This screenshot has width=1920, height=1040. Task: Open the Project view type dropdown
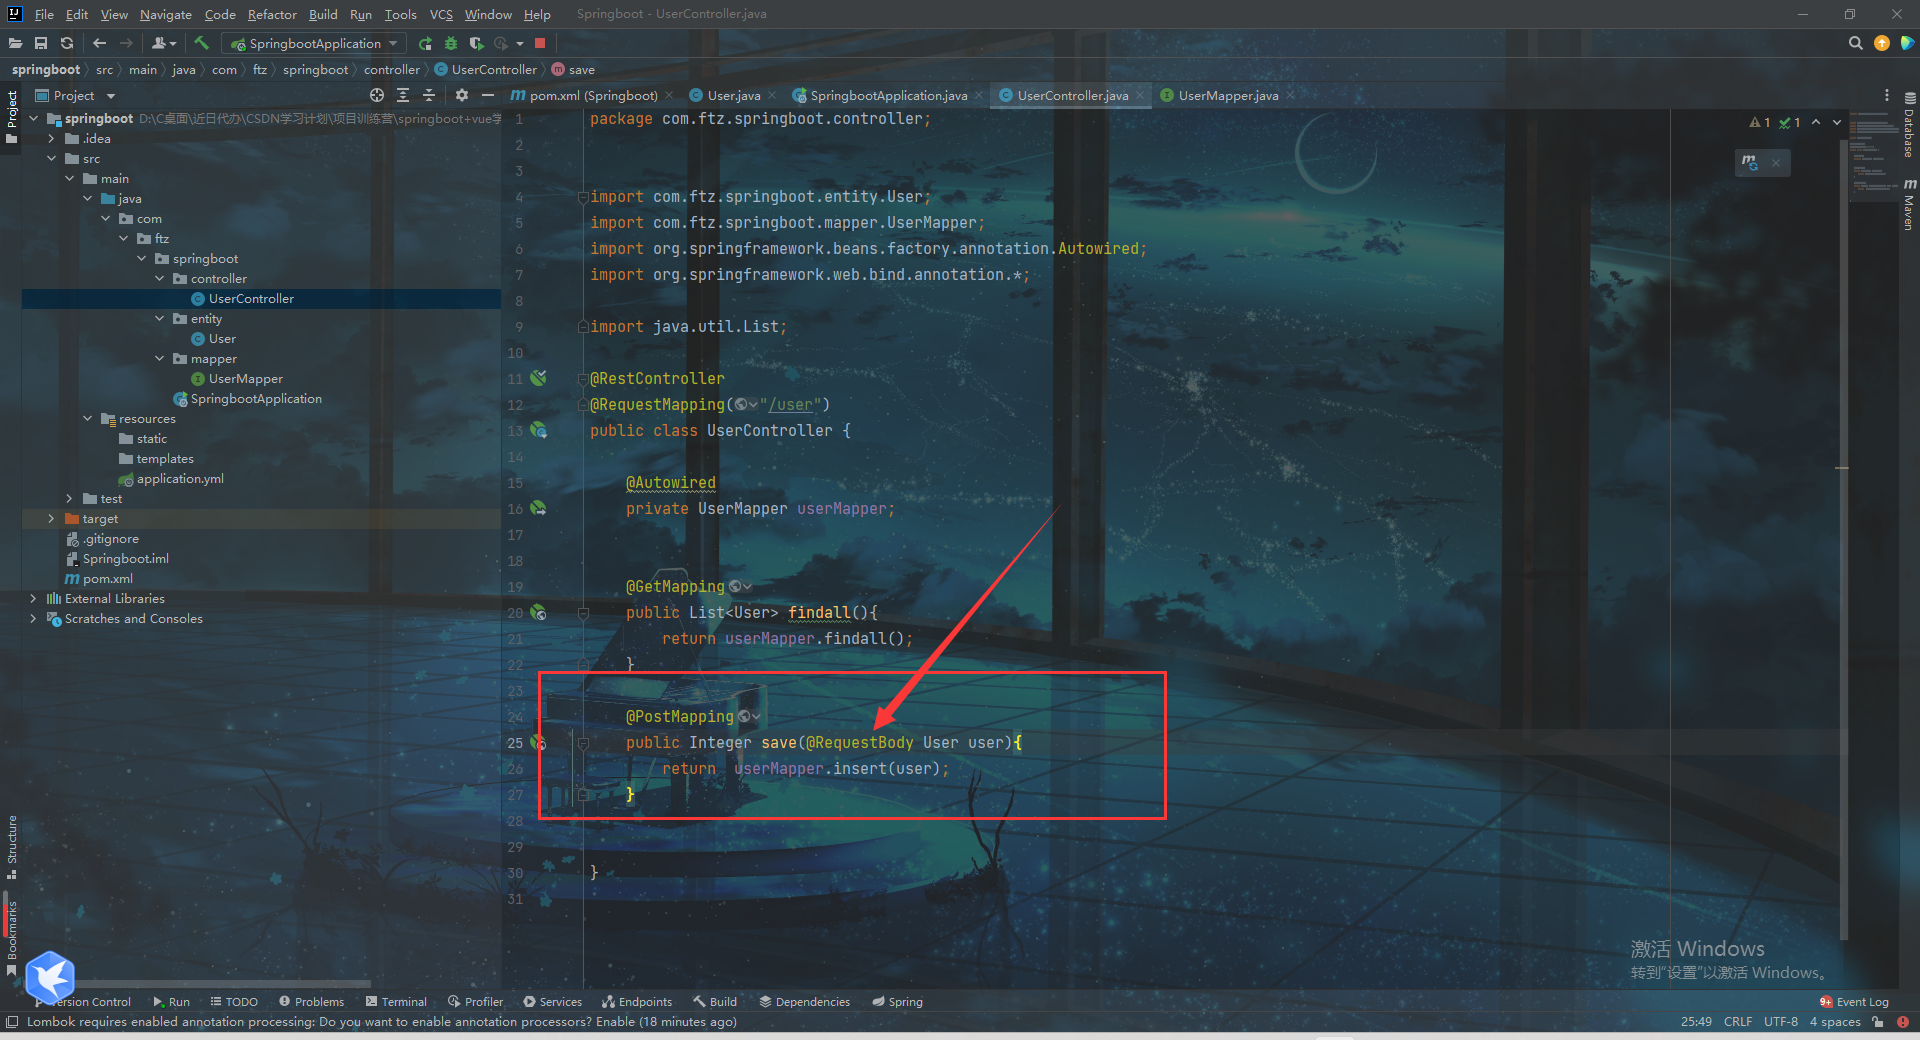pos(75,95)
